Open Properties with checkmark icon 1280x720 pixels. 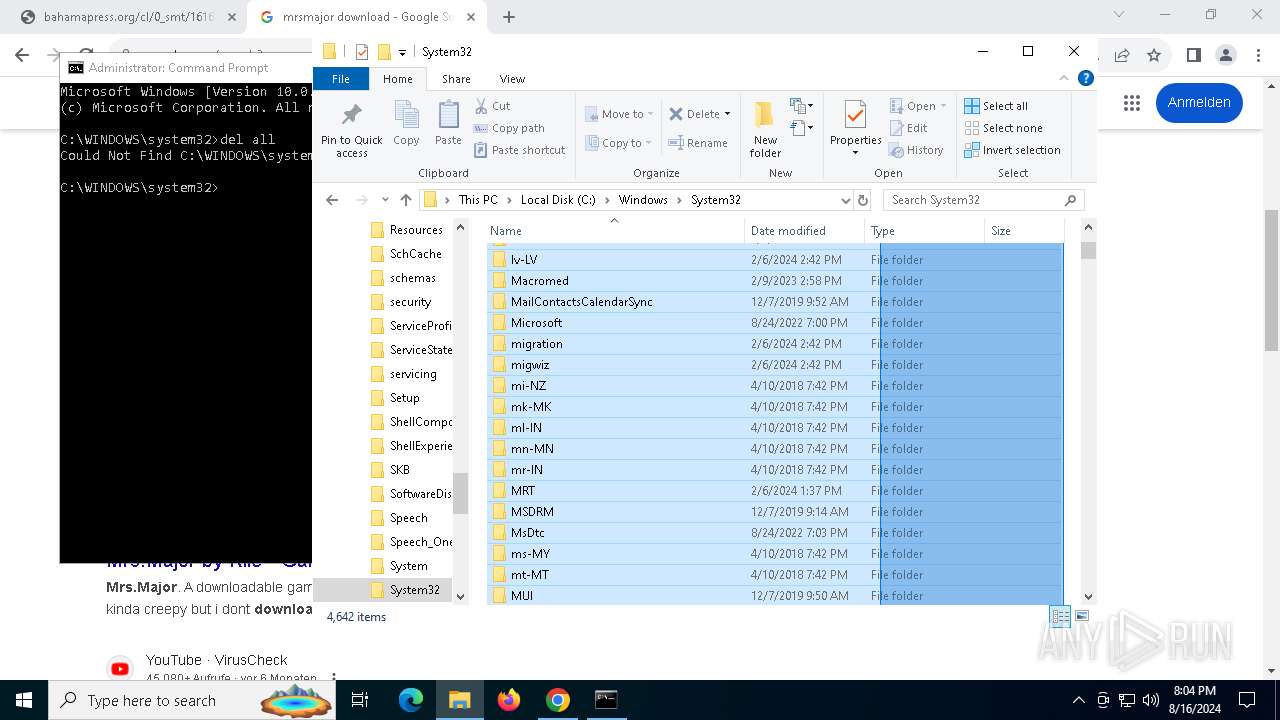click(855, 116)
